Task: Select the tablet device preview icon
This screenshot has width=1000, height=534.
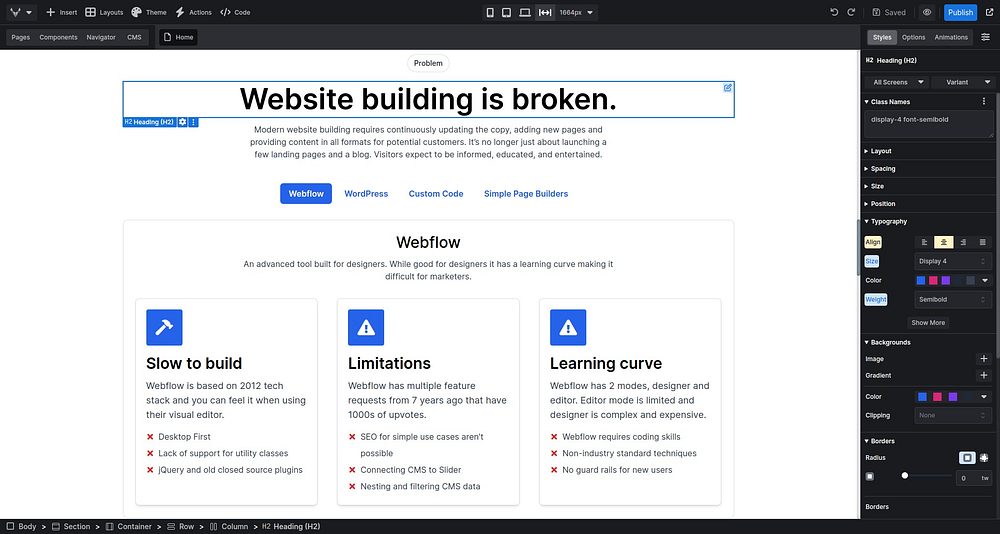Action: (506, 12)
